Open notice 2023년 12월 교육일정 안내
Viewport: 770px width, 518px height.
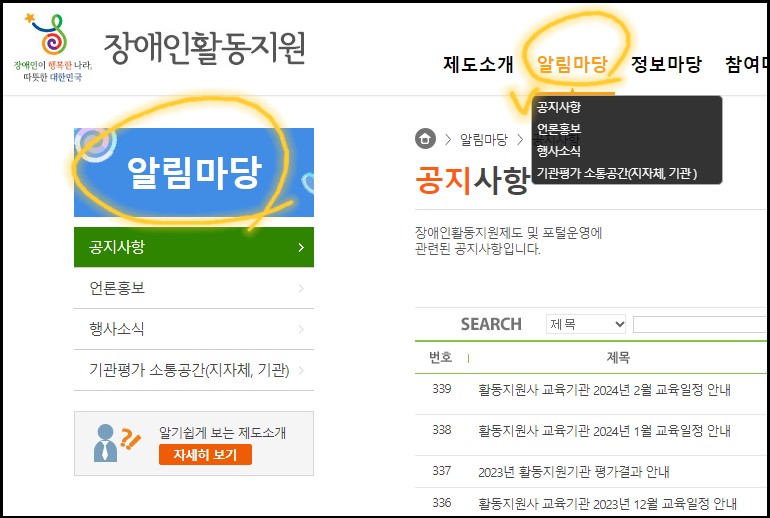(607, 504)
